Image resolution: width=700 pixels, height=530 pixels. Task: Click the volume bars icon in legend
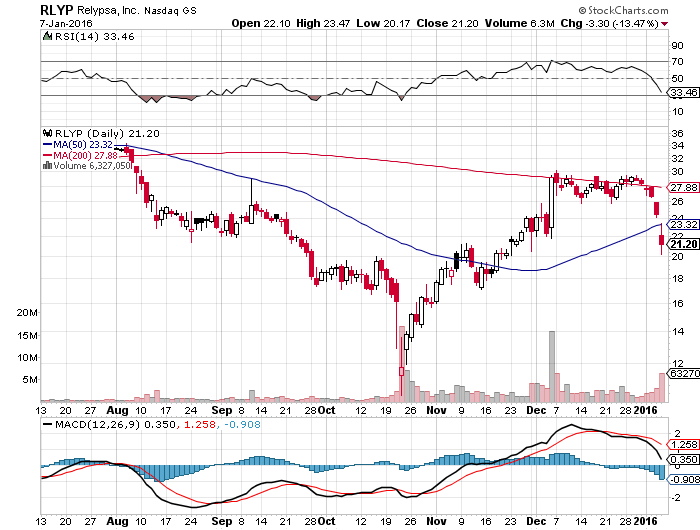pos(47,166)
